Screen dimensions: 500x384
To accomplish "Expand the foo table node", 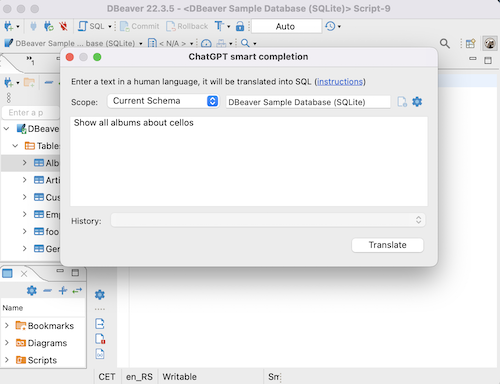I will 24,231.
